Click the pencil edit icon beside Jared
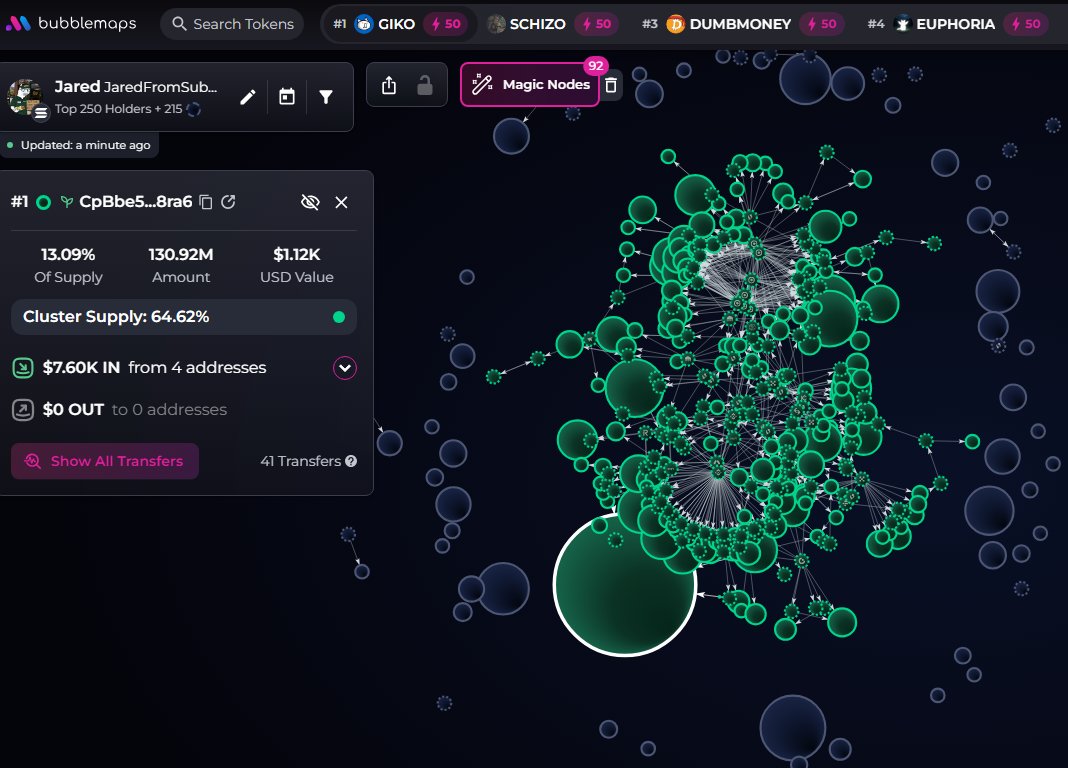Screen dimensions: 1068x768 click(x=248, y=97)
